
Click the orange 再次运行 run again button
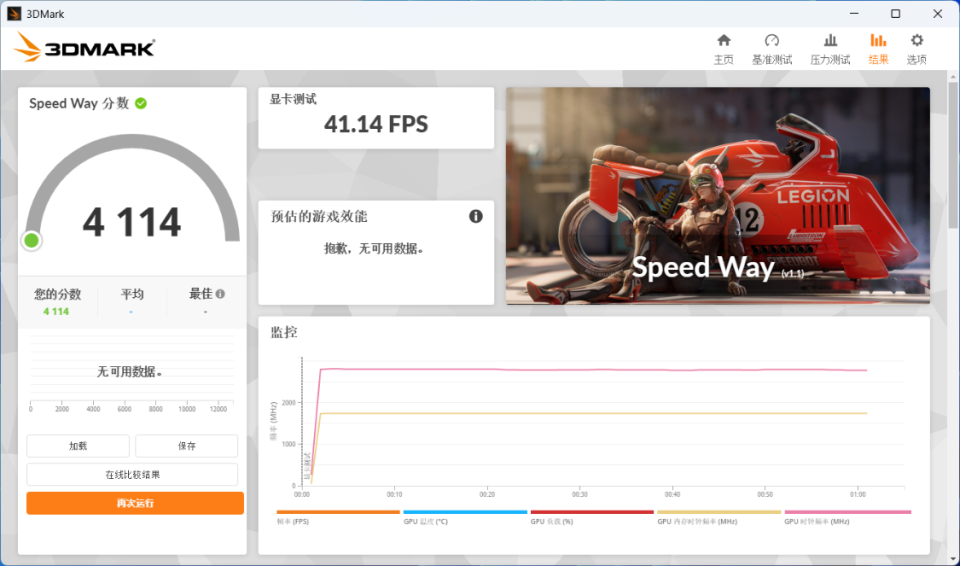[135, 504]
